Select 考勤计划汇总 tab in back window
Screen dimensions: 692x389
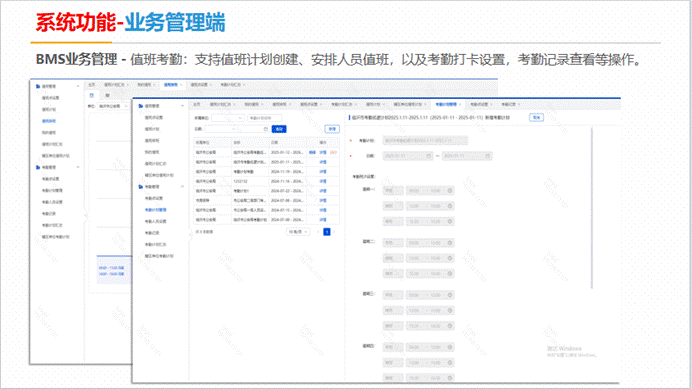(x=230, y=85)
